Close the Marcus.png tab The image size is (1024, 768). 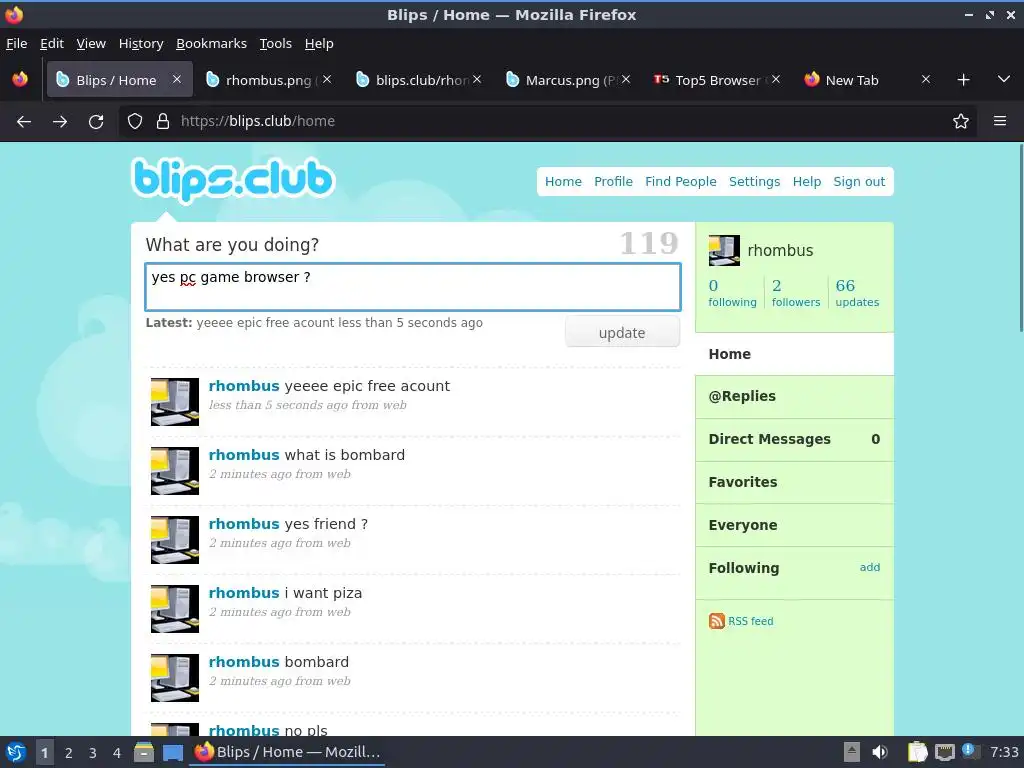pyautogui.click(x=626, y=80)
